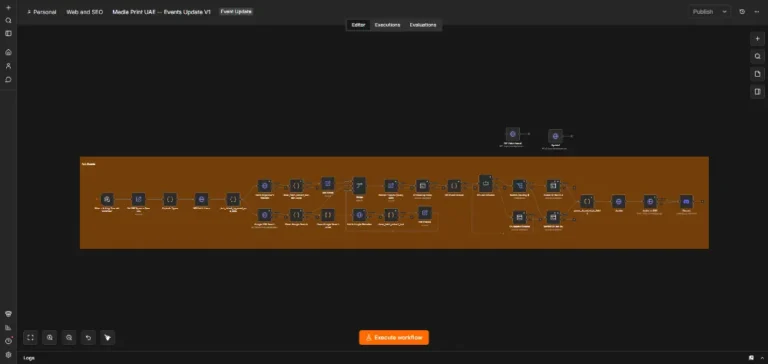Pop out logs panel icon
This screenshot has width=768, height=364.
tap(751, 358)
